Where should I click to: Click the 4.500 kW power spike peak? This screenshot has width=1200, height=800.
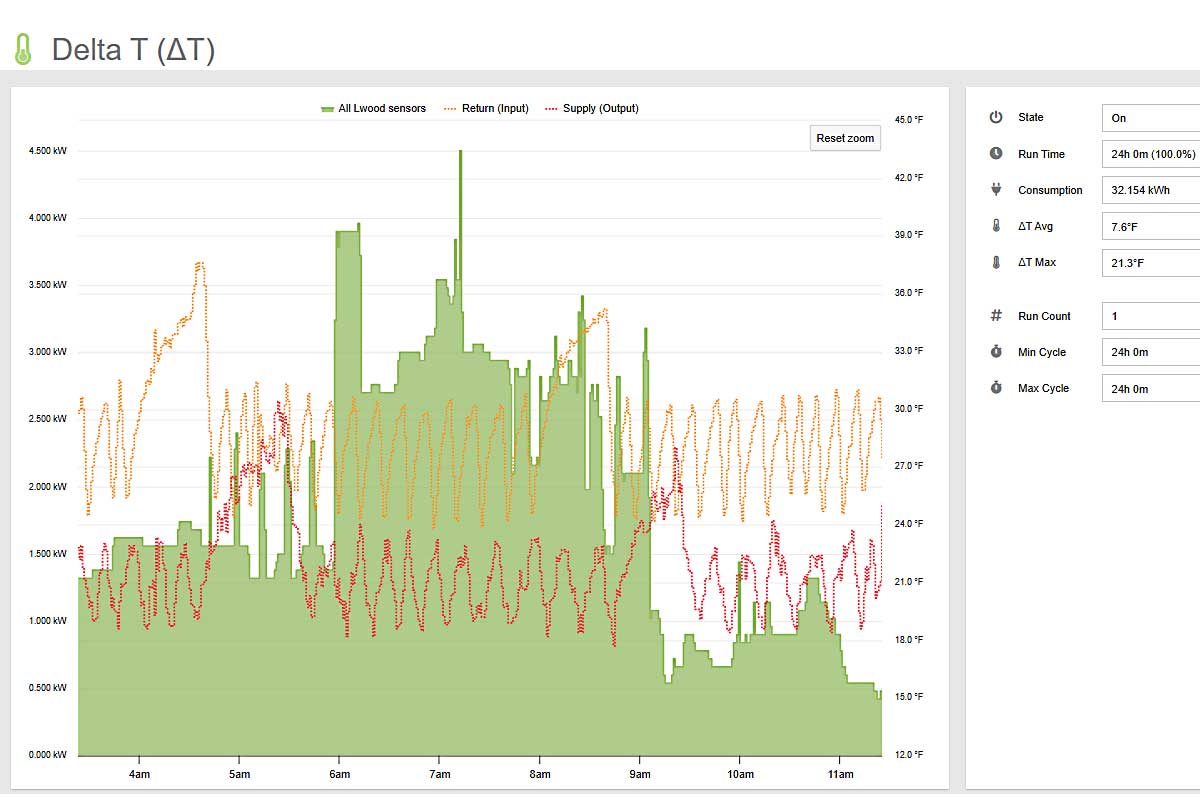[x=460, y=152]
